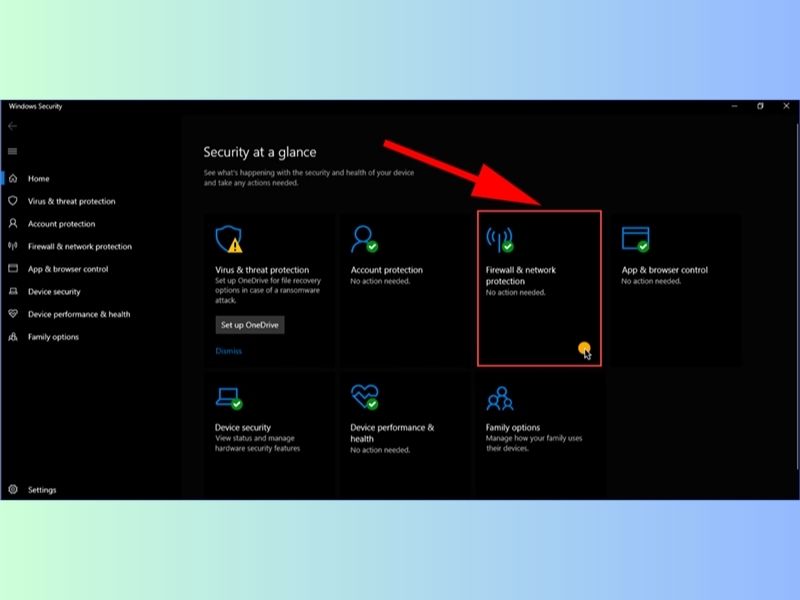
Task: Open the Account protection tile title
Action: 386,270
